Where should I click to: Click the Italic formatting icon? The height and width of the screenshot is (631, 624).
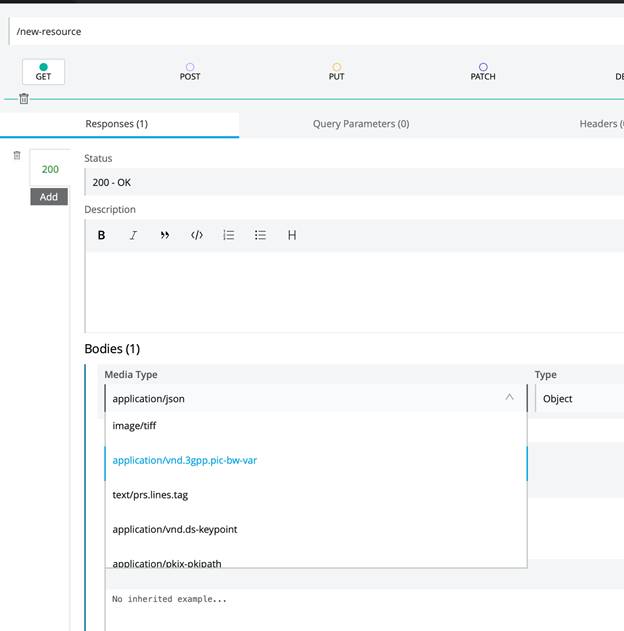tap(133, 235)
